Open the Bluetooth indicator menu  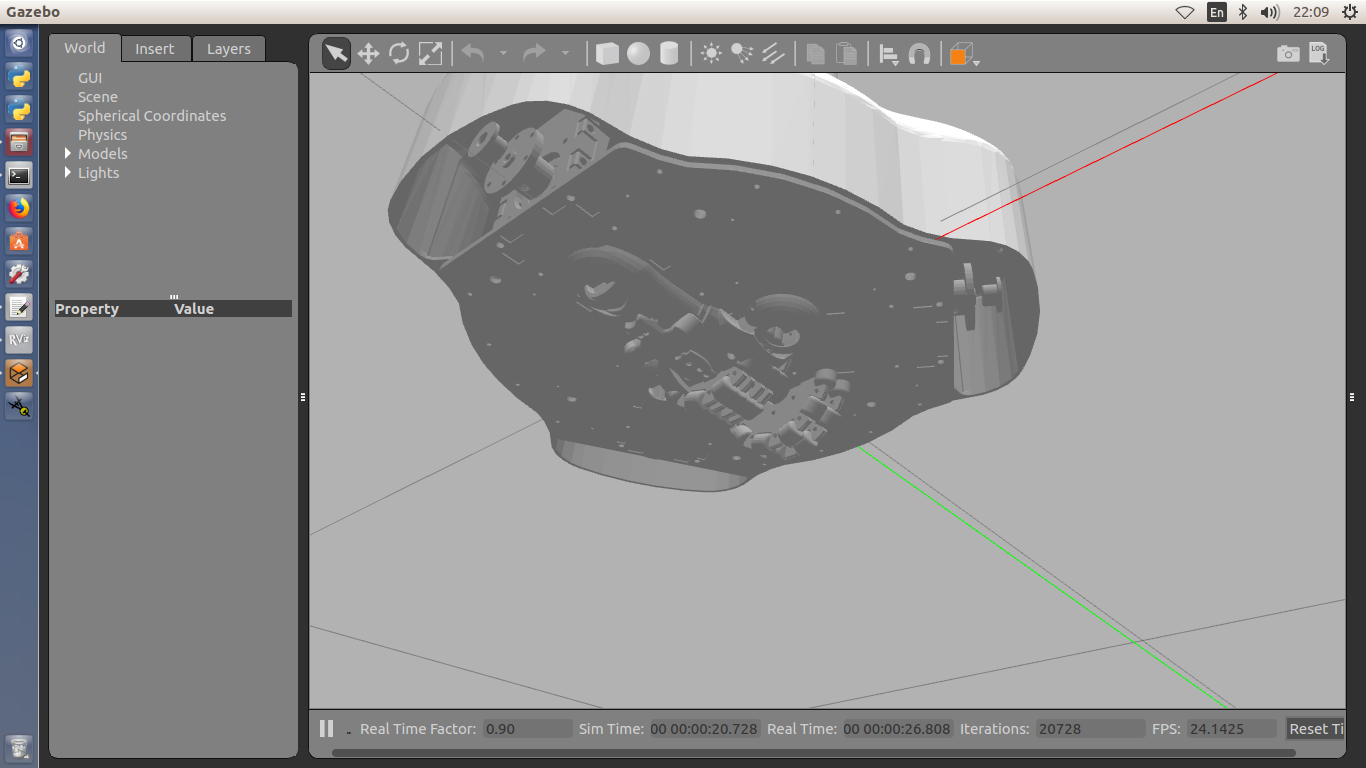[1243, 12]
